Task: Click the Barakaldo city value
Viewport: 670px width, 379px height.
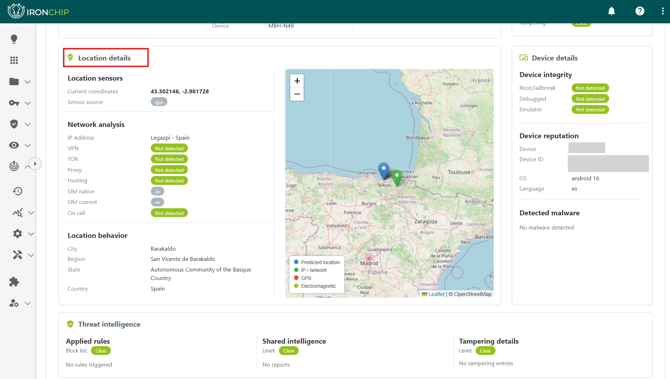Action: pyautogui.click(x=163, y=249)
